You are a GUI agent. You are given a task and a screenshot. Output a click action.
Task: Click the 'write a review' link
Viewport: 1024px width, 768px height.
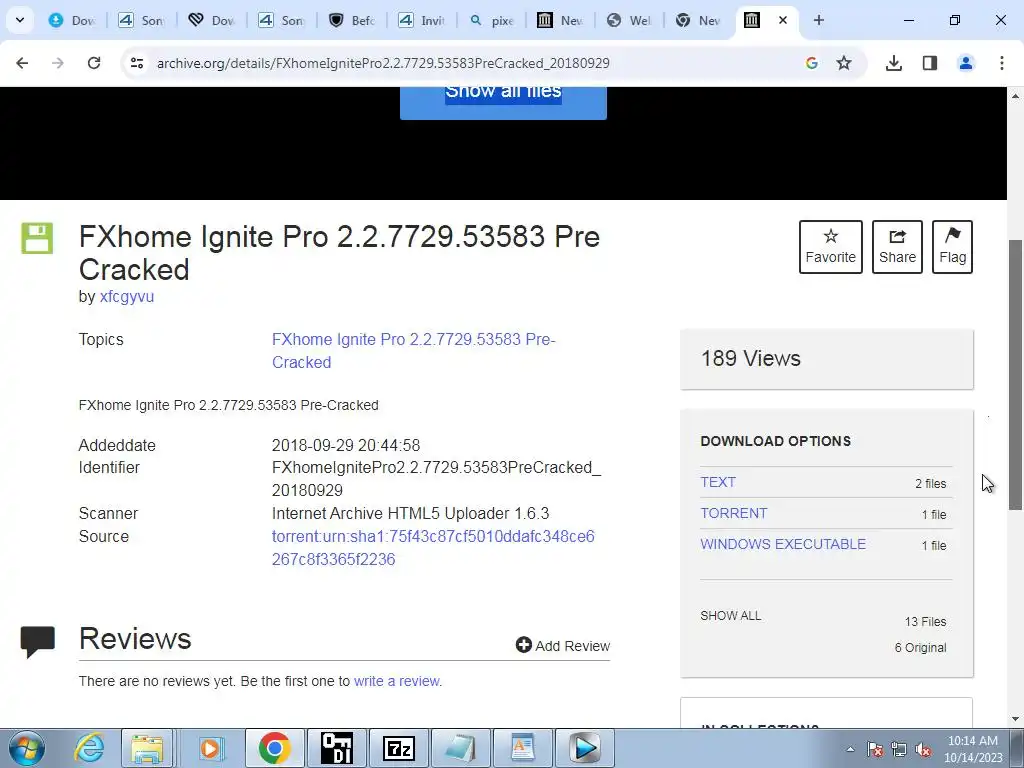tap(397, 681)
